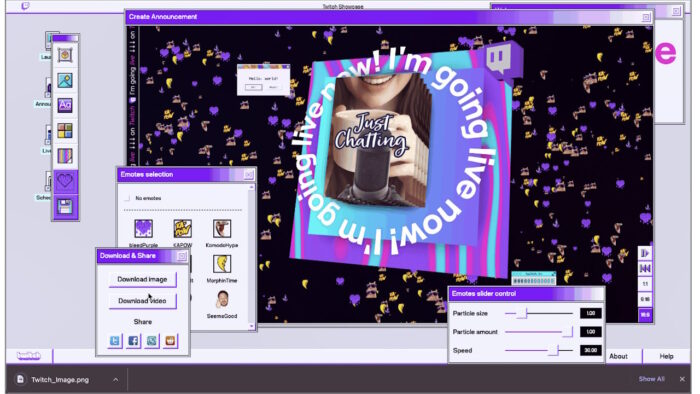Open the About menu item
Viewport: 700px width, 394px height.
[618, 356]
